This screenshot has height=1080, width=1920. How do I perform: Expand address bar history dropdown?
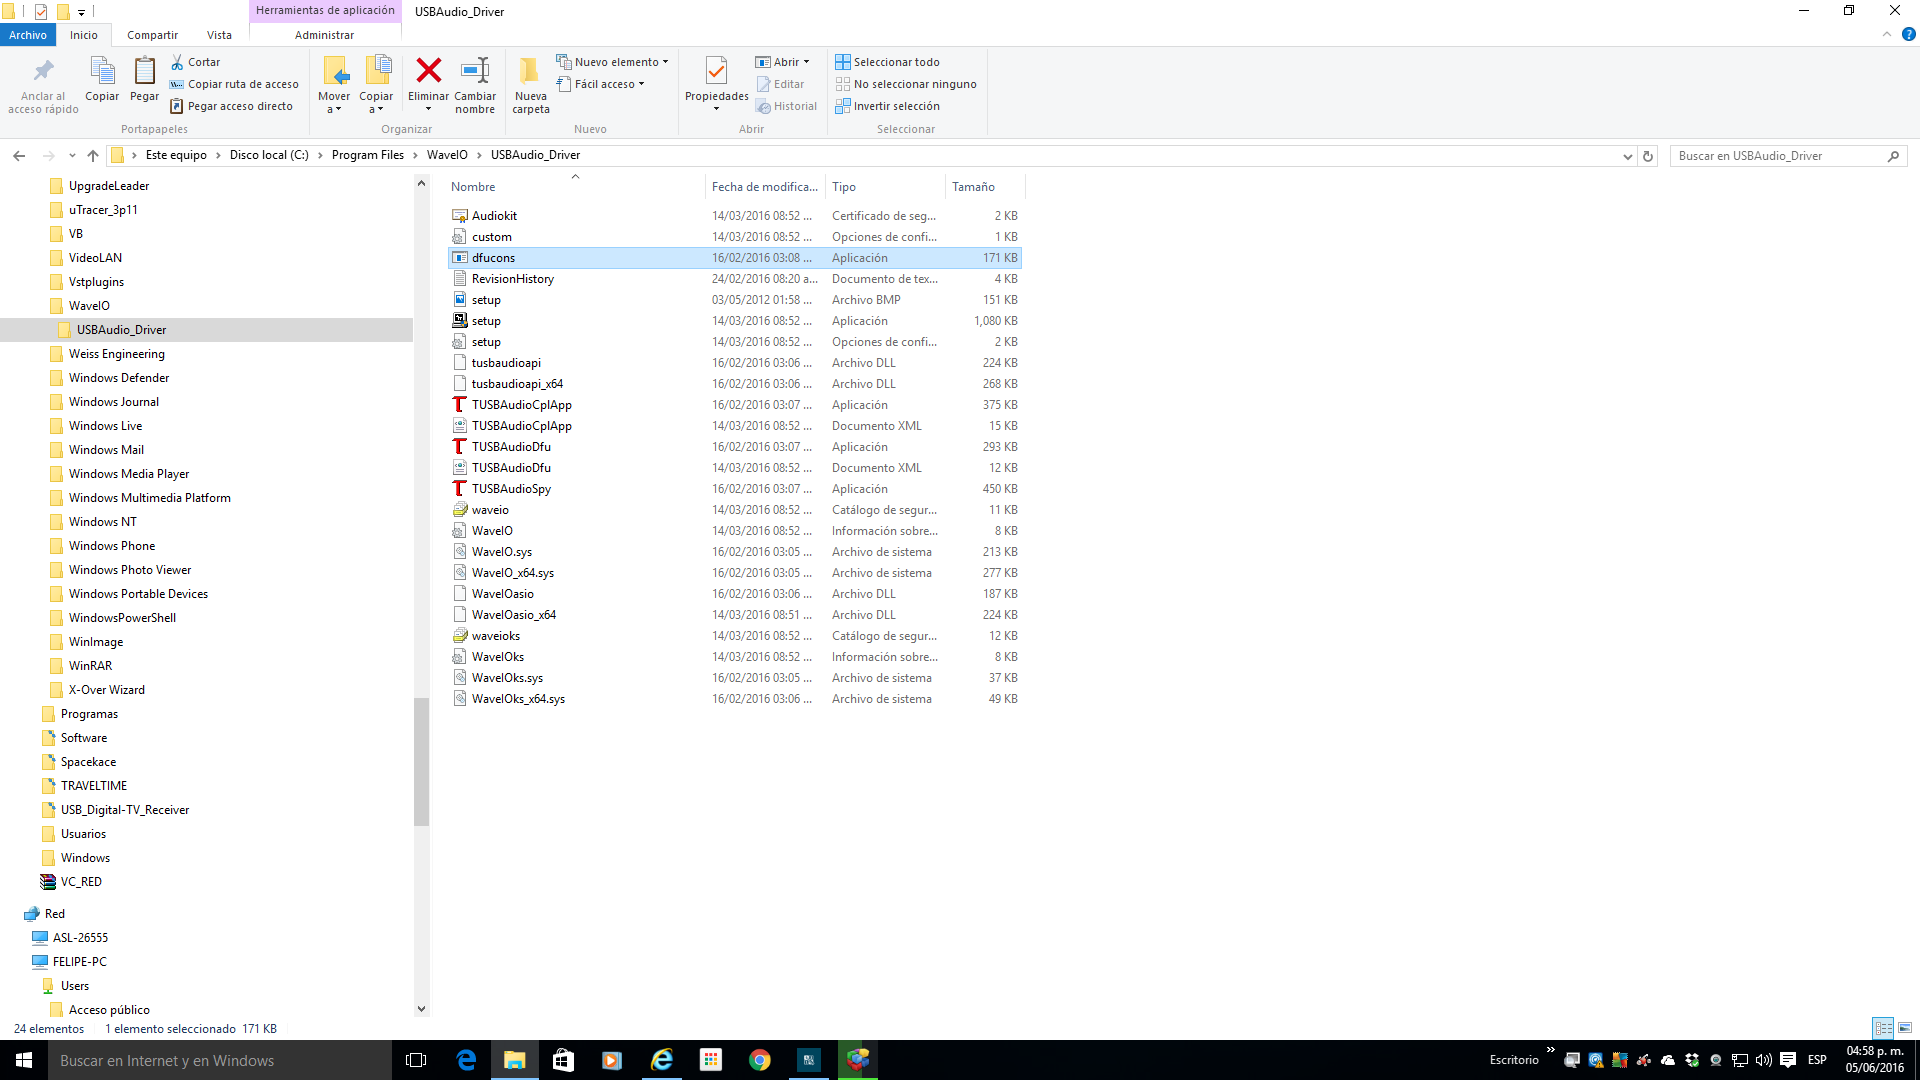coord(1628,156)
